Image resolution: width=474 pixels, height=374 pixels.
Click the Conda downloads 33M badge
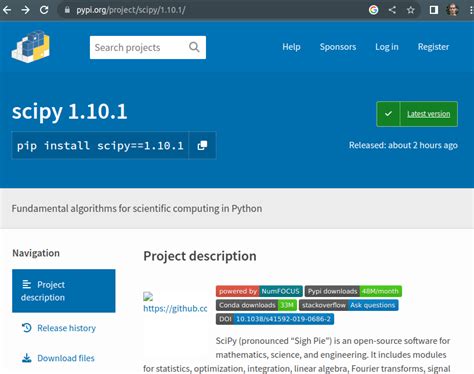[x=256, y=305]
